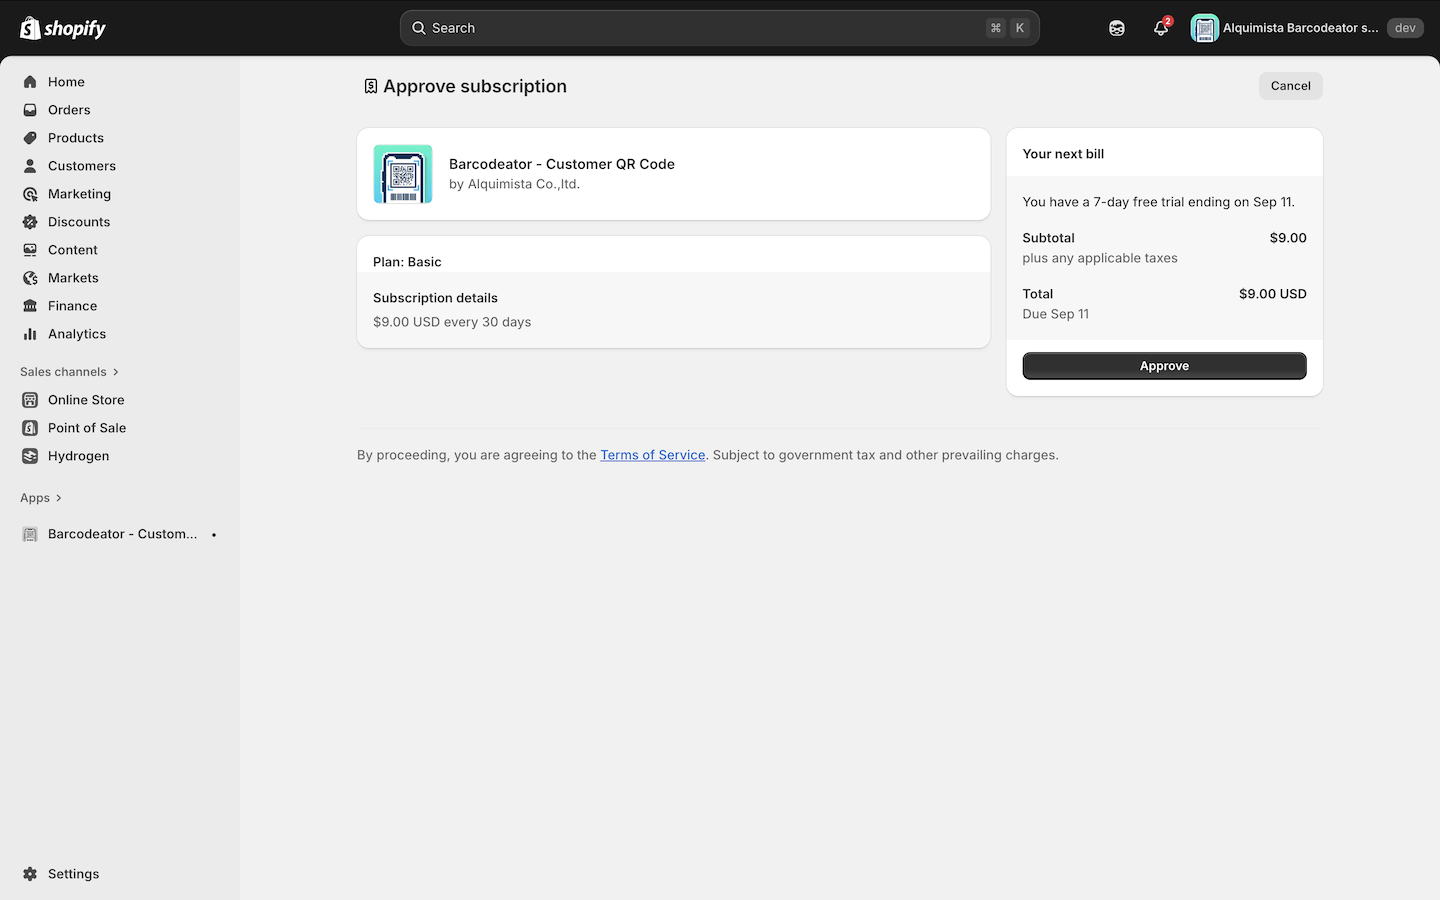Expand the Apps section chevron
The height and width of the screenshot is (900, 1440).
59,498
